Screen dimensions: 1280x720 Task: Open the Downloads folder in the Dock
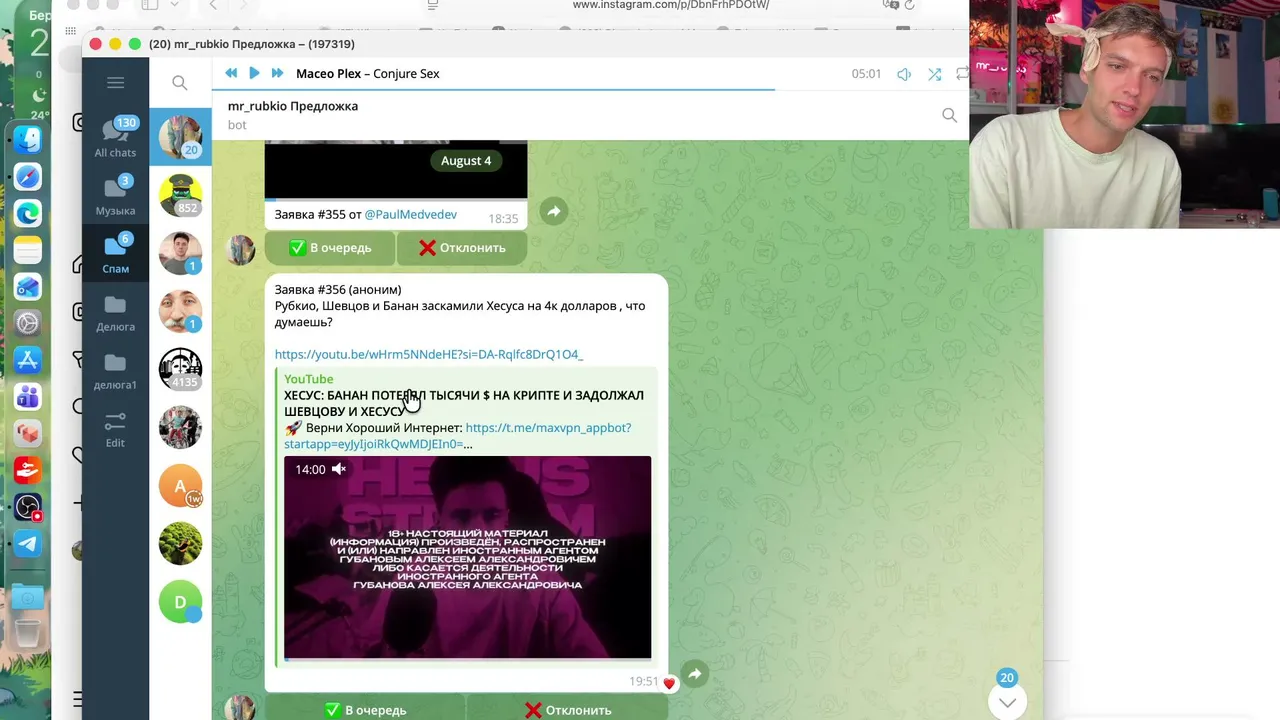pos(28,598)
